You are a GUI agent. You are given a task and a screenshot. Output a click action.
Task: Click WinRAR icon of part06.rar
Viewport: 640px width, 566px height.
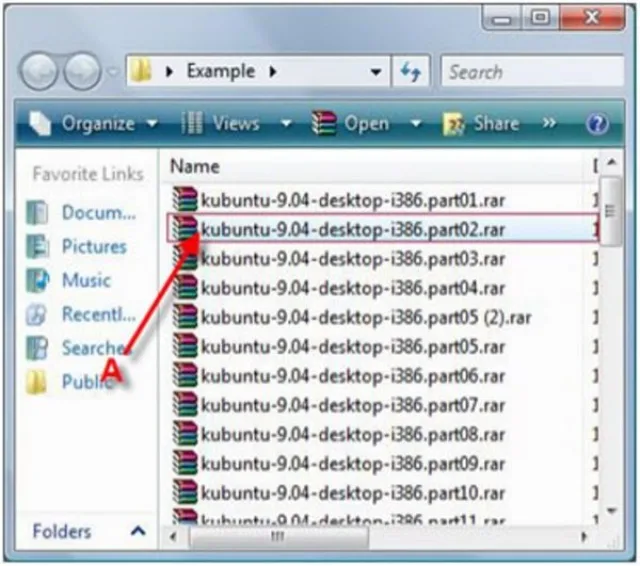point(185,375)
